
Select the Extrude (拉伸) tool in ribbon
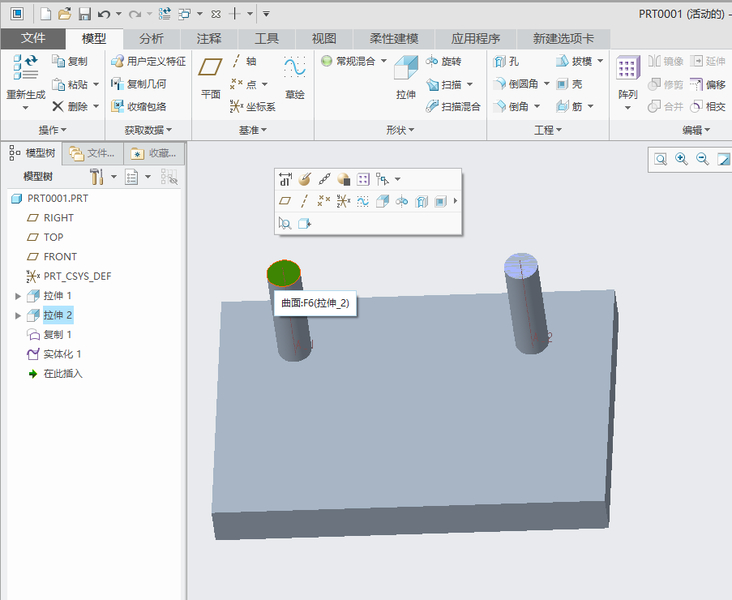coord(406,77)
